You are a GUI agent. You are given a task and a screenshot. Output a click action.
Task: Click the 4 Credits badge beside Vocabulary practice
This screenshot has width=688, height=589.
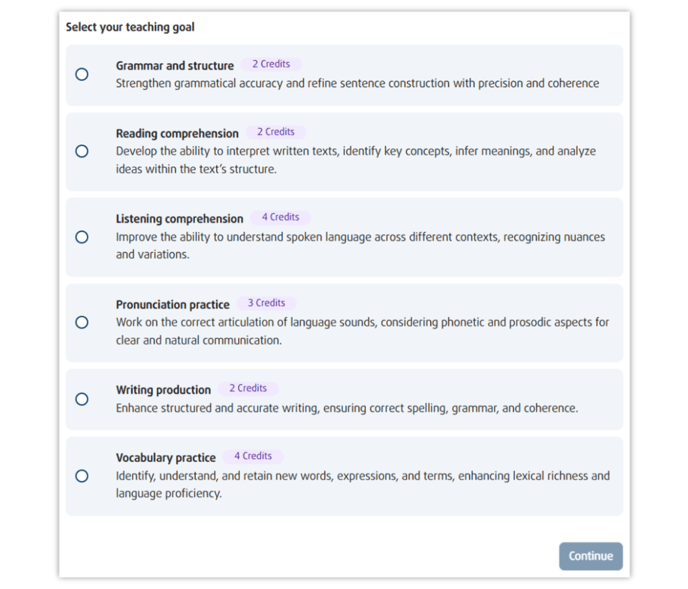(253, 456)
